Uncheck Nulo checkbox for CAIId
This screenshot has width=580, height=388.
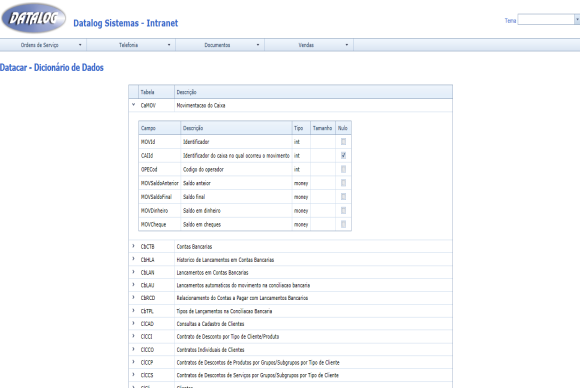pos(343,155)
